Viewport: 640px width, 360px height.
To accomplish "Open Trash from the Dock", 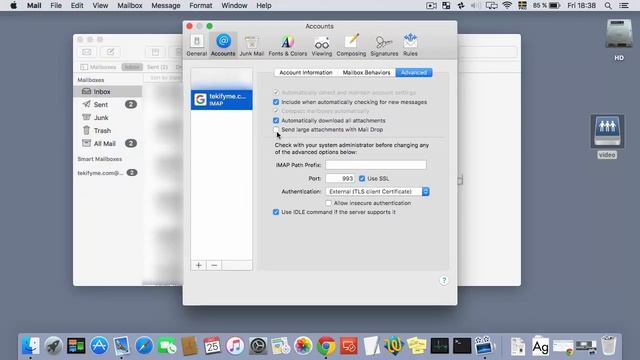I will 608,346.
